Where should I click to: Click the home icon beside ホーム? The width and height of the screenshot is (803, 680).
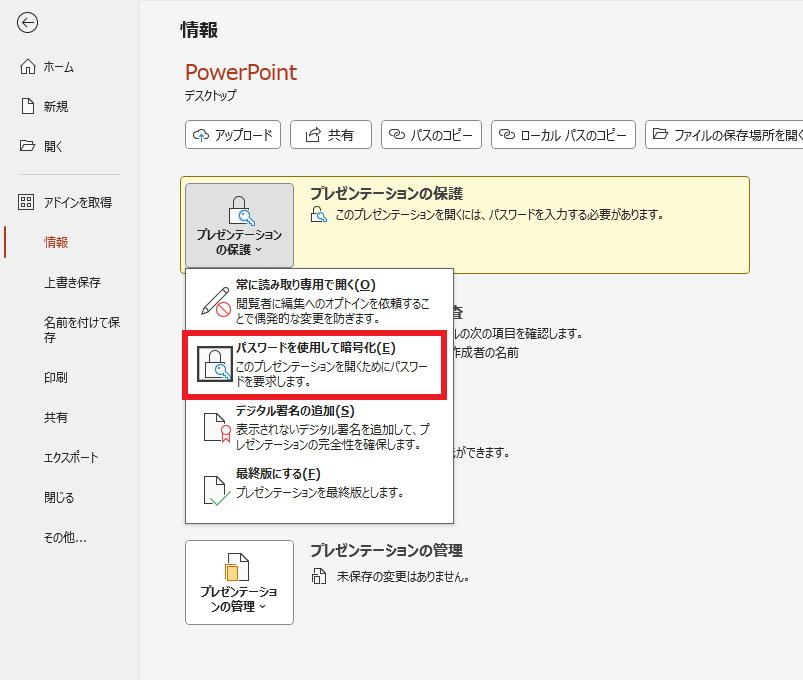pyautogui.click(x=28, y=67)
